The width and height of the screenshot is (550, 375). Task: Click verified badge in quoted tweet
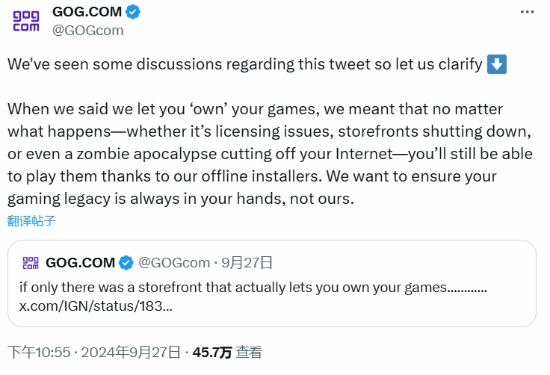coord(126,263)
